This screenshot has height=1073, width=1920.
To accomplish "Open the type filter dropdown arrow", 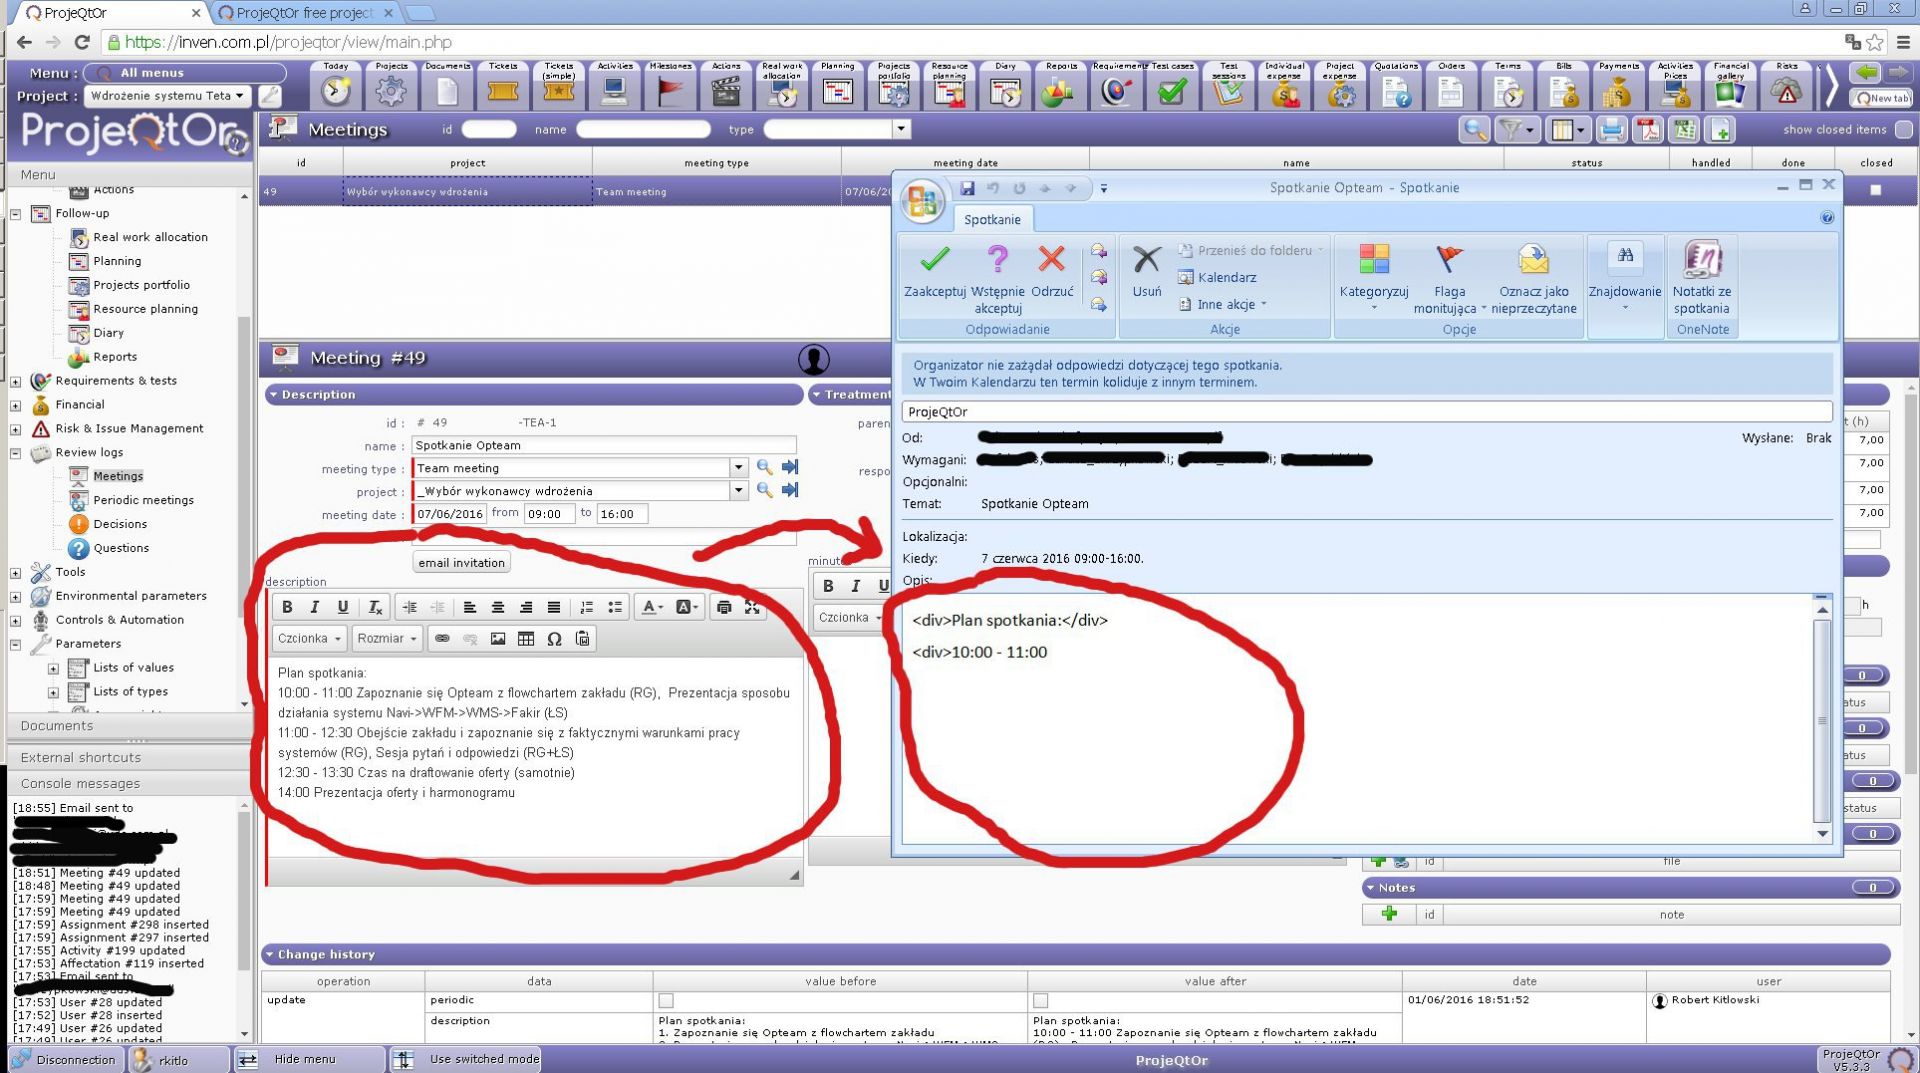I will [x=901, y=129].
